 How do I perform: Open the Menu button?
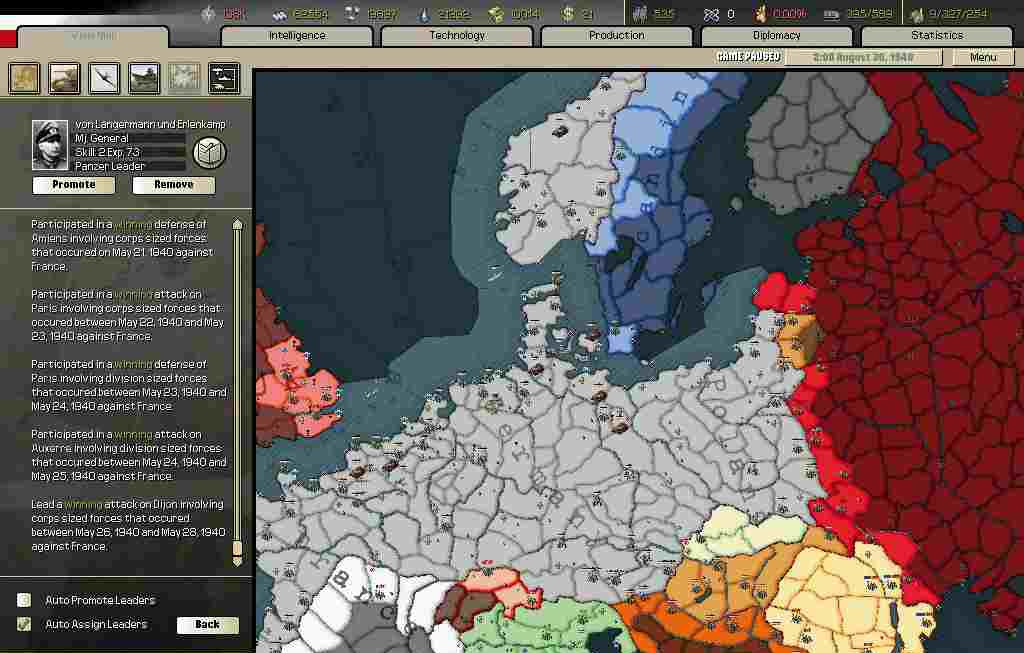tap(983, 57)
